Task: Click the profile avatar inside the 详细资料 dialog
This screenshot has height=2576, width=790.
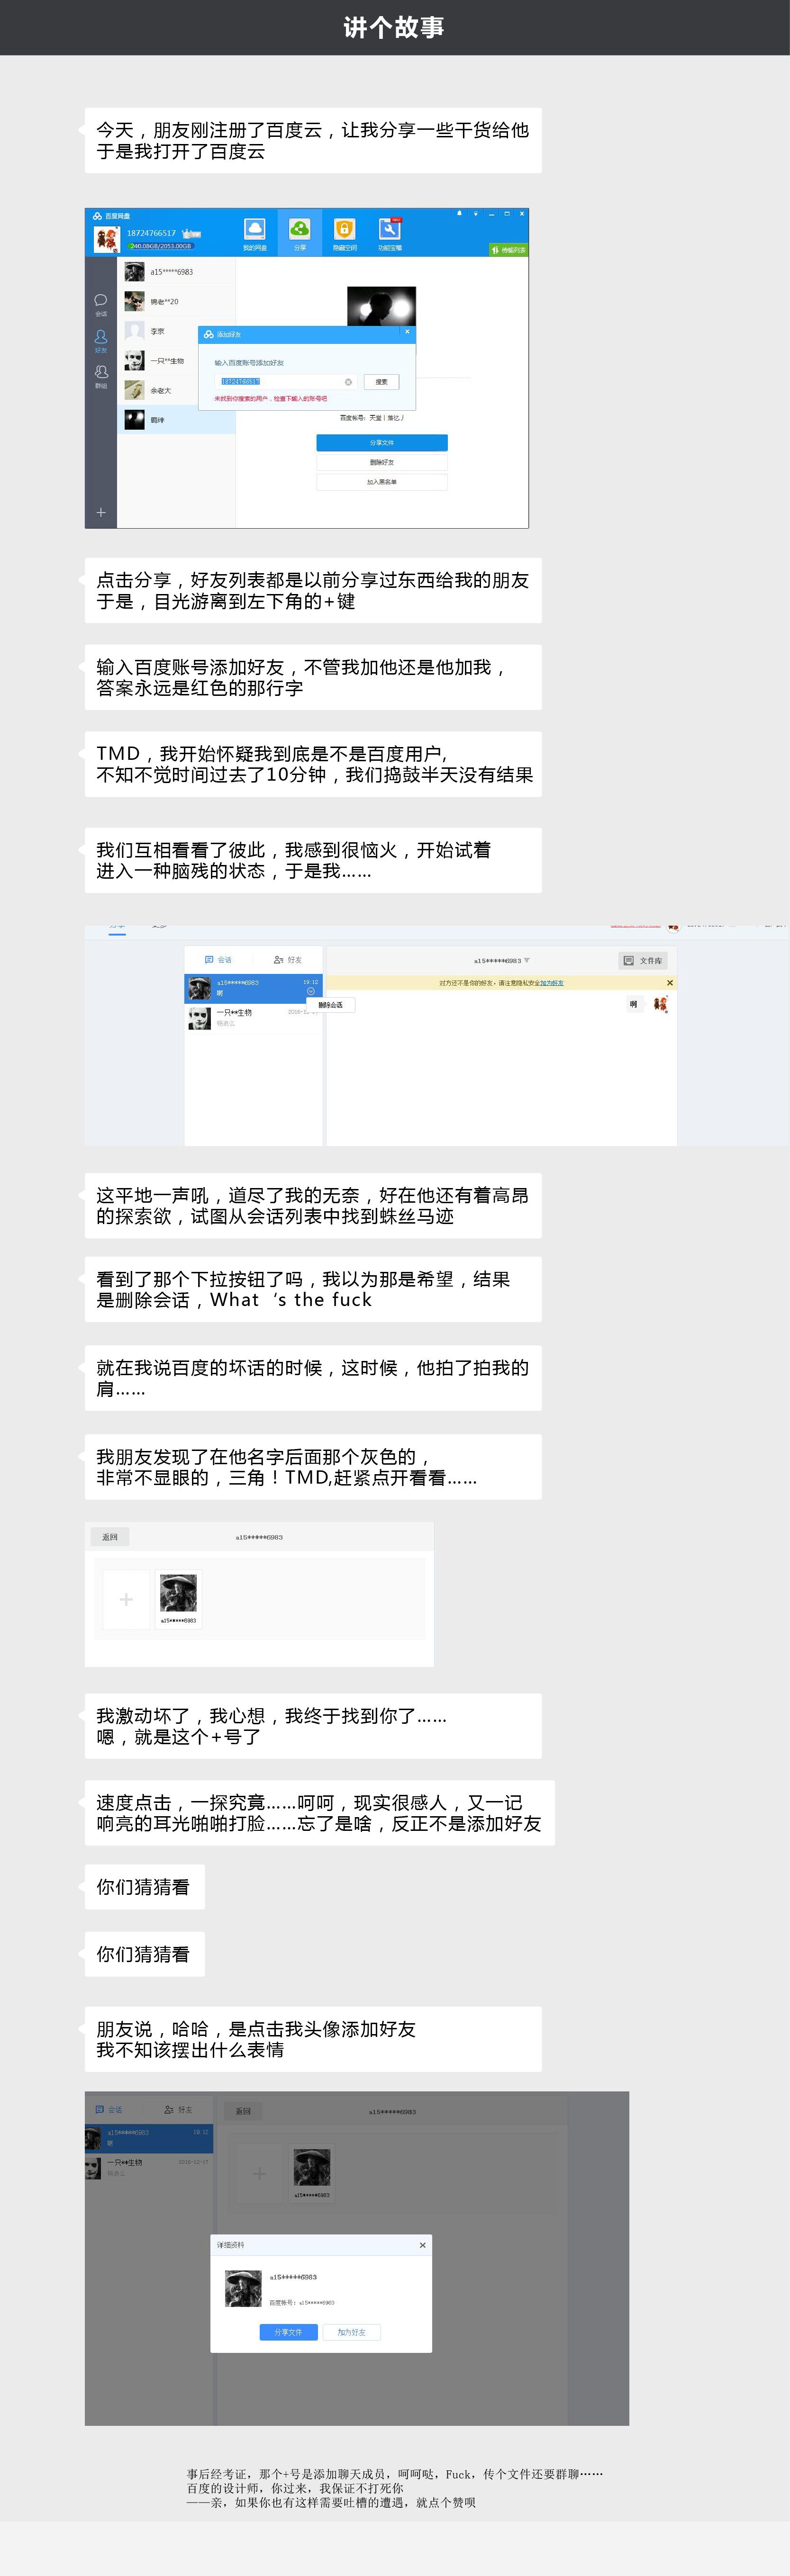Action: pos(243,2288)
